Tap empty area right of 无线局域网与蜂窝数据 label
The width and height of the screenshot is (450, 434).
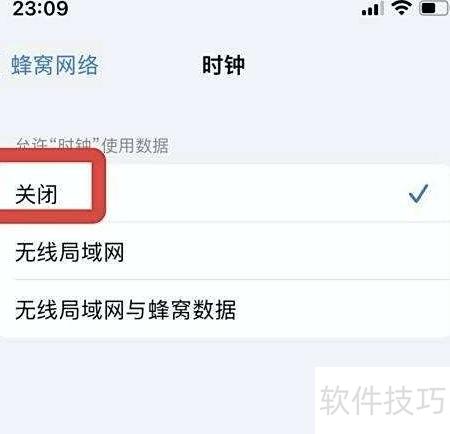(343, 310)
